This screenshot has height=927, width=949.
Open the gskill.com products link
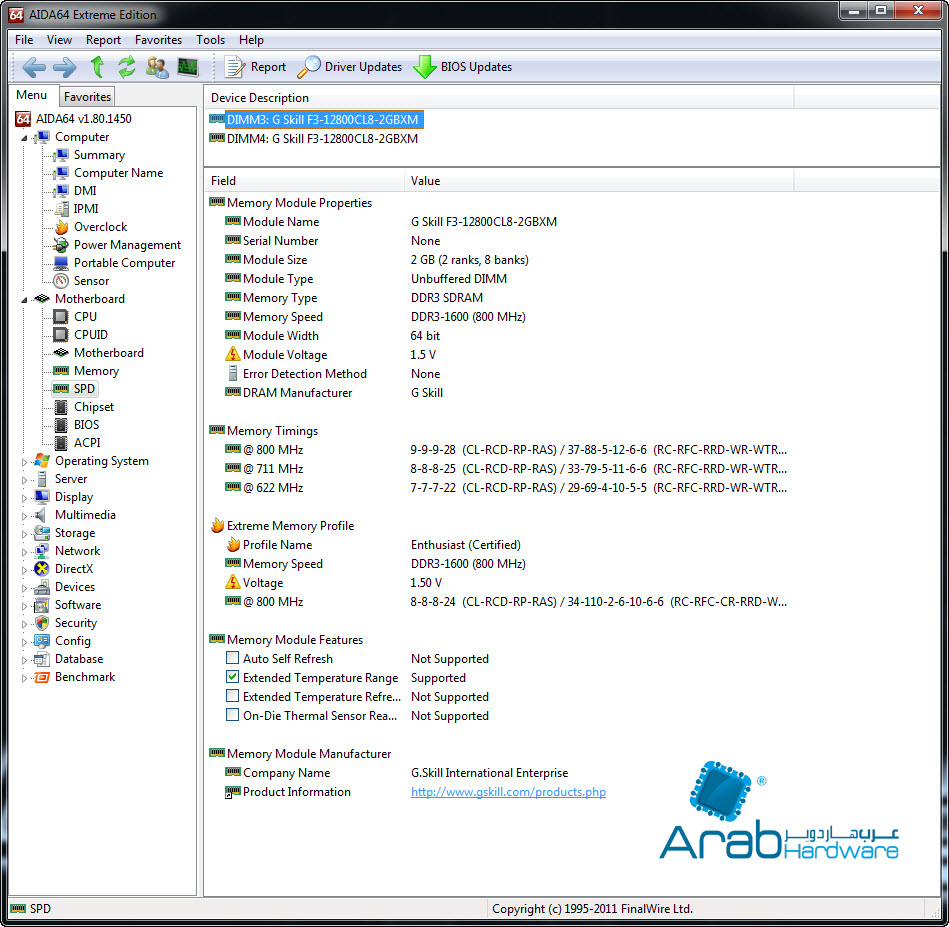(x=508, y=792)
